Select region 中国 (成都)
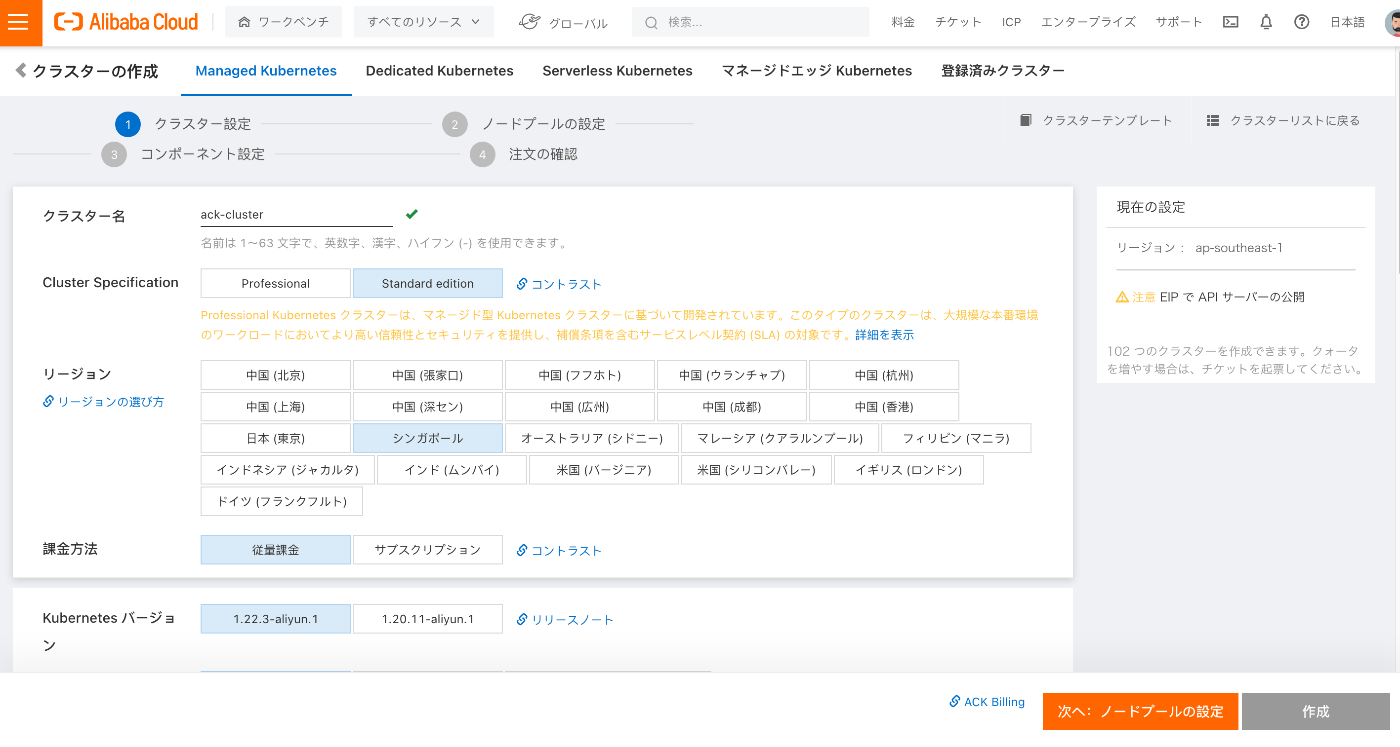 (x=732, y=407)
